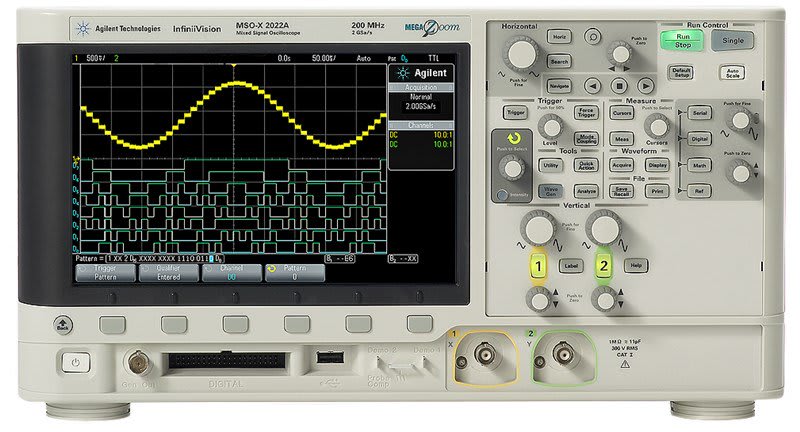The height and width of the screenshot is (432, 800).
Task: Open the Horiz menu button
Action: click(x=559, y=37)
